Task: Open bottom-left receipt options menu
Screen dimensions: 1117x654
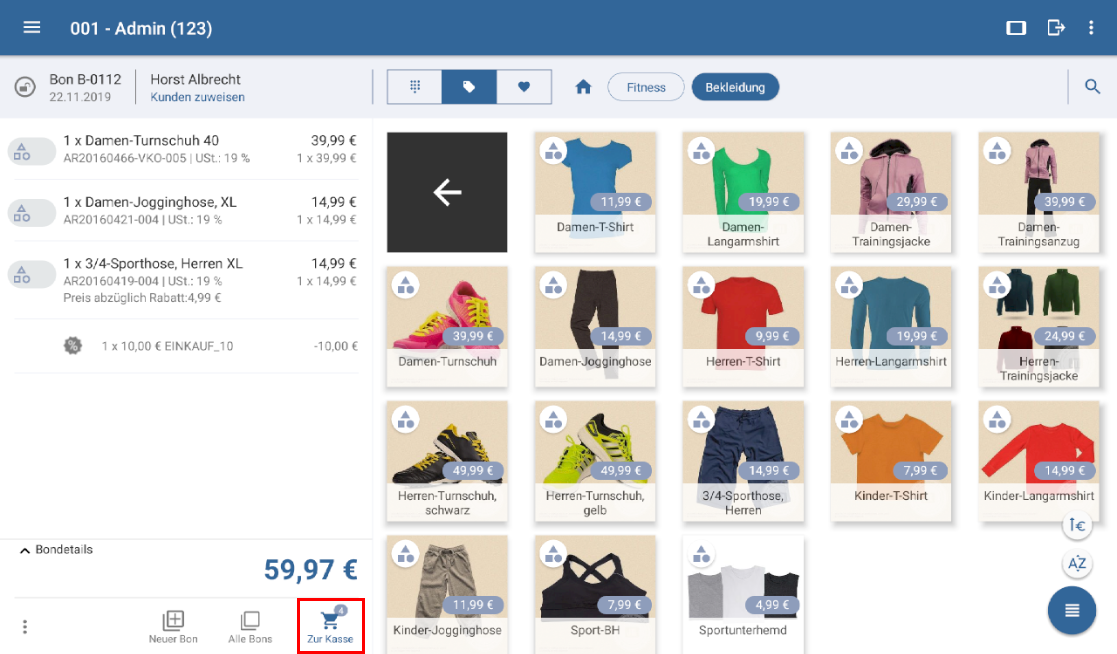Action: [x=25, y=627]
